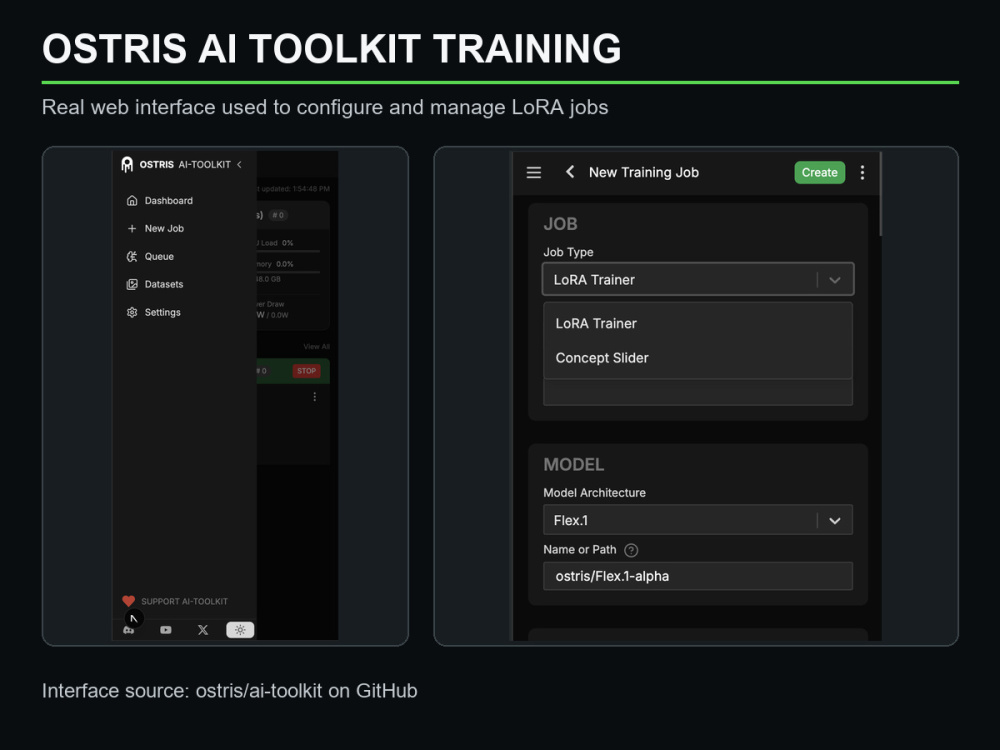This screenshot has width=1000, height=750.
Task: Open the Discord icon link
Action: click(x=129, y=630)
